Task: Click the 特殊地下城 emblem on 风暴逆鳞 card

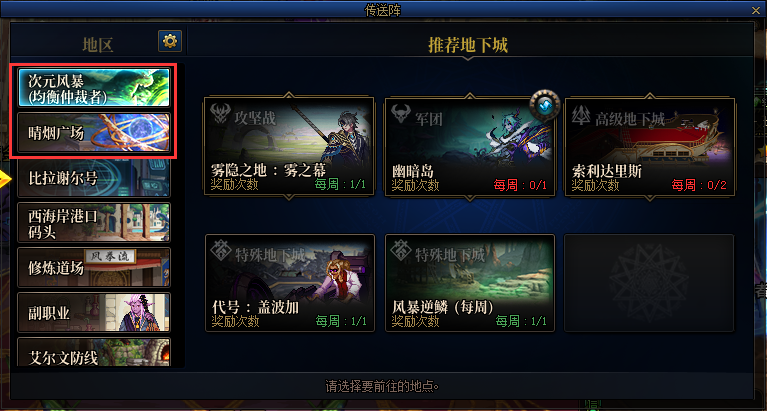Action: [401, 251]
